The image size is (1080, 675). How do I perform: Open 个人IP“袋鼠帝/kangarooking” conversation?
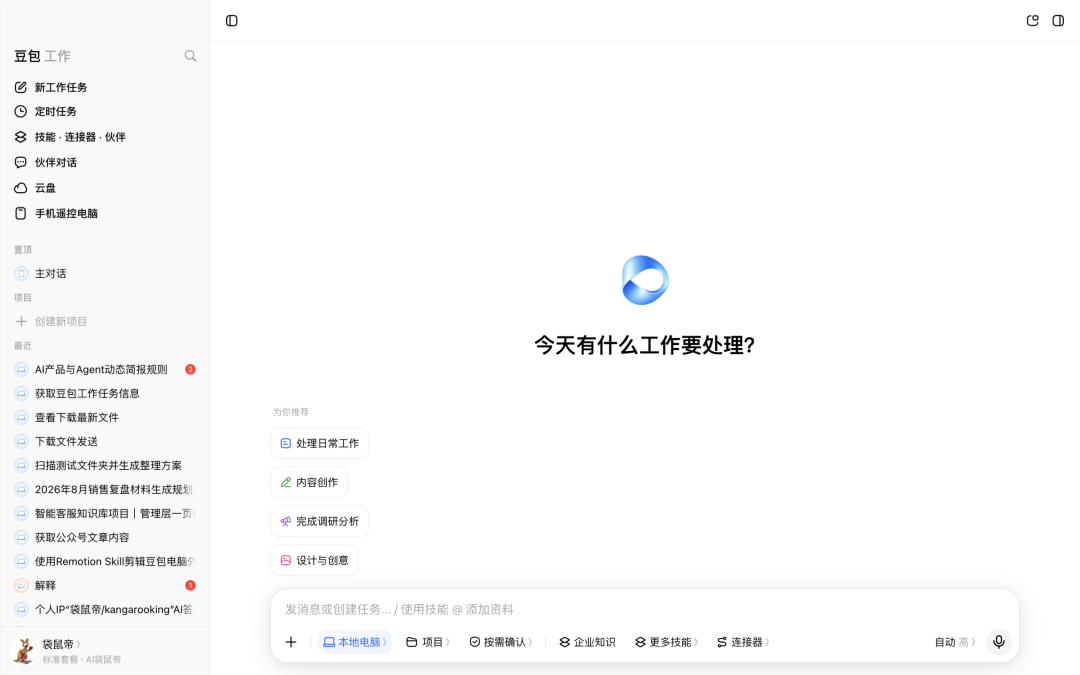point(105,610)
